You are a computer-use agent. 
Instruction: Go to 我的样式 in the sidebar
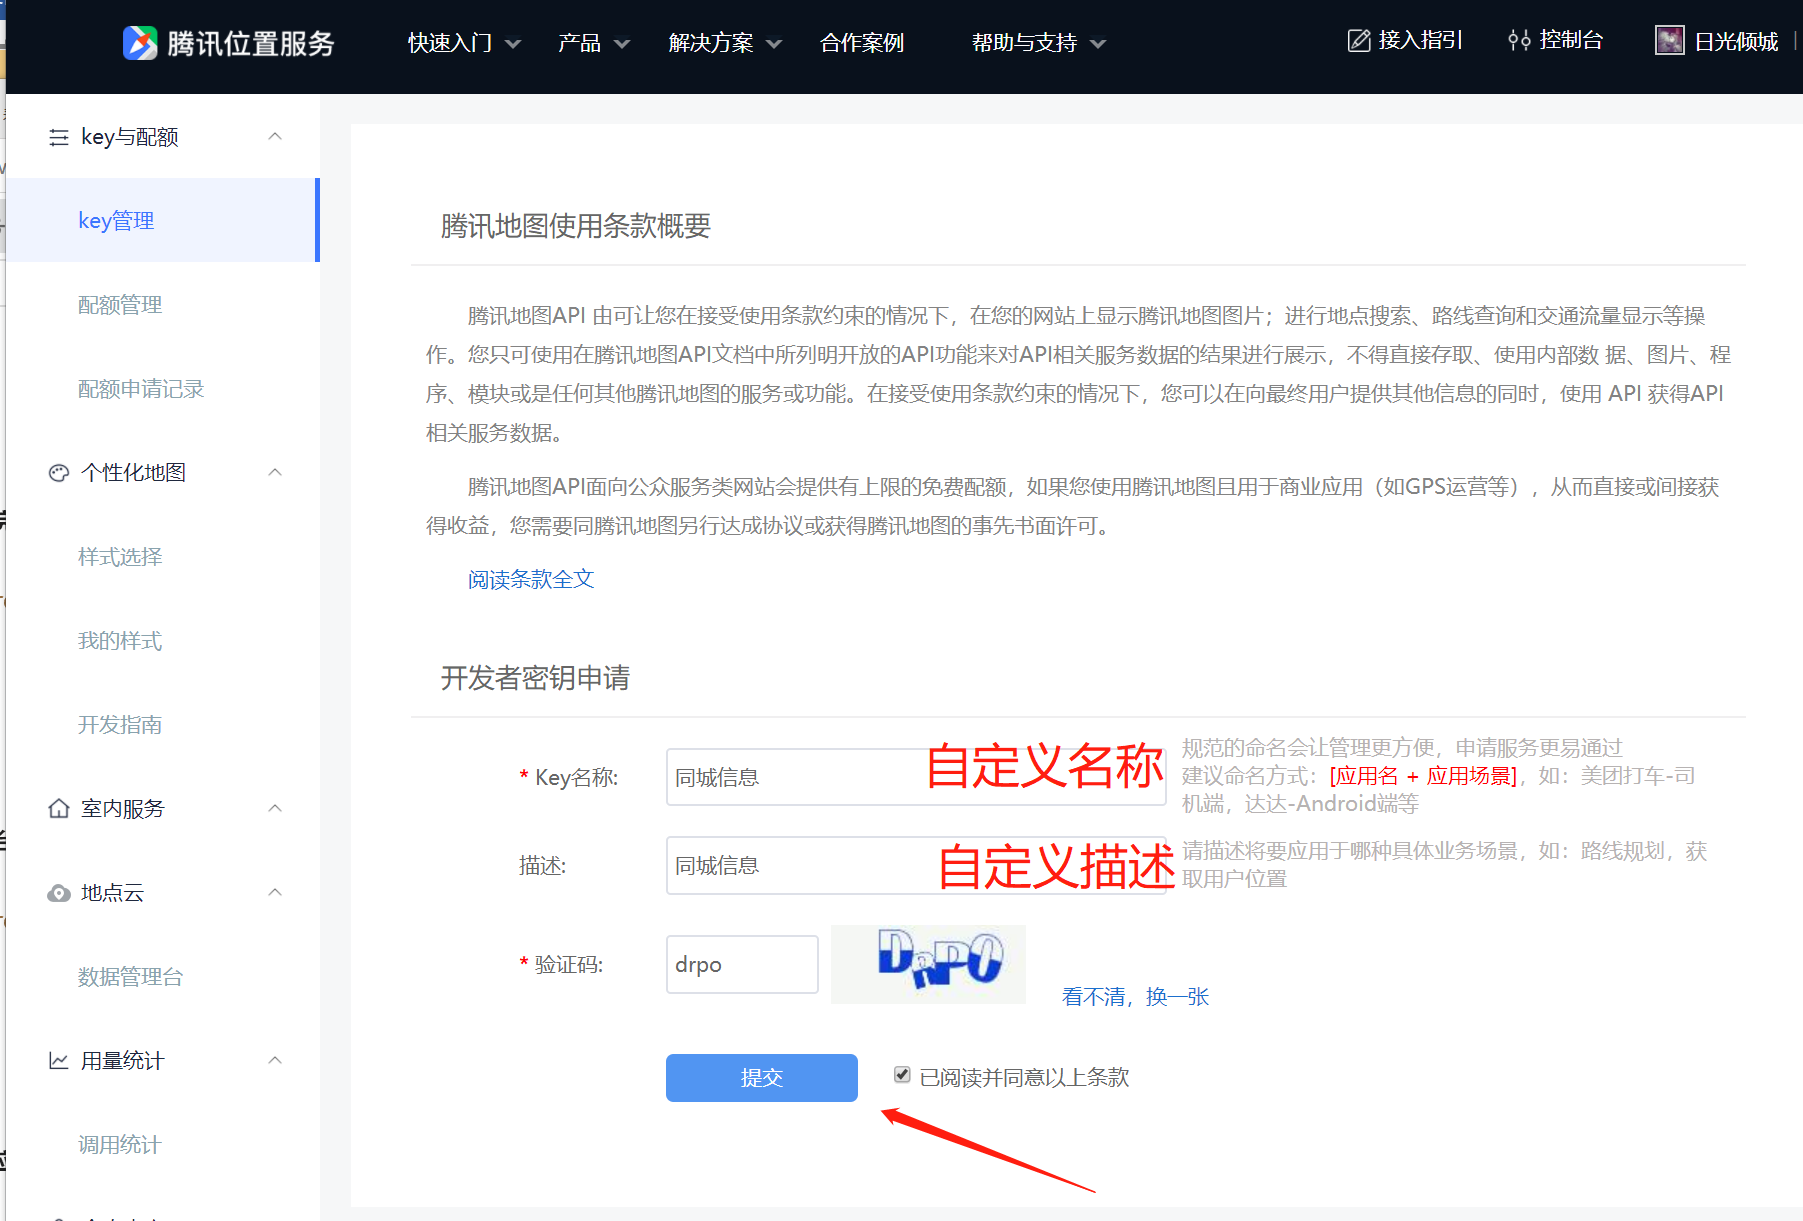(x=120, y=641)
